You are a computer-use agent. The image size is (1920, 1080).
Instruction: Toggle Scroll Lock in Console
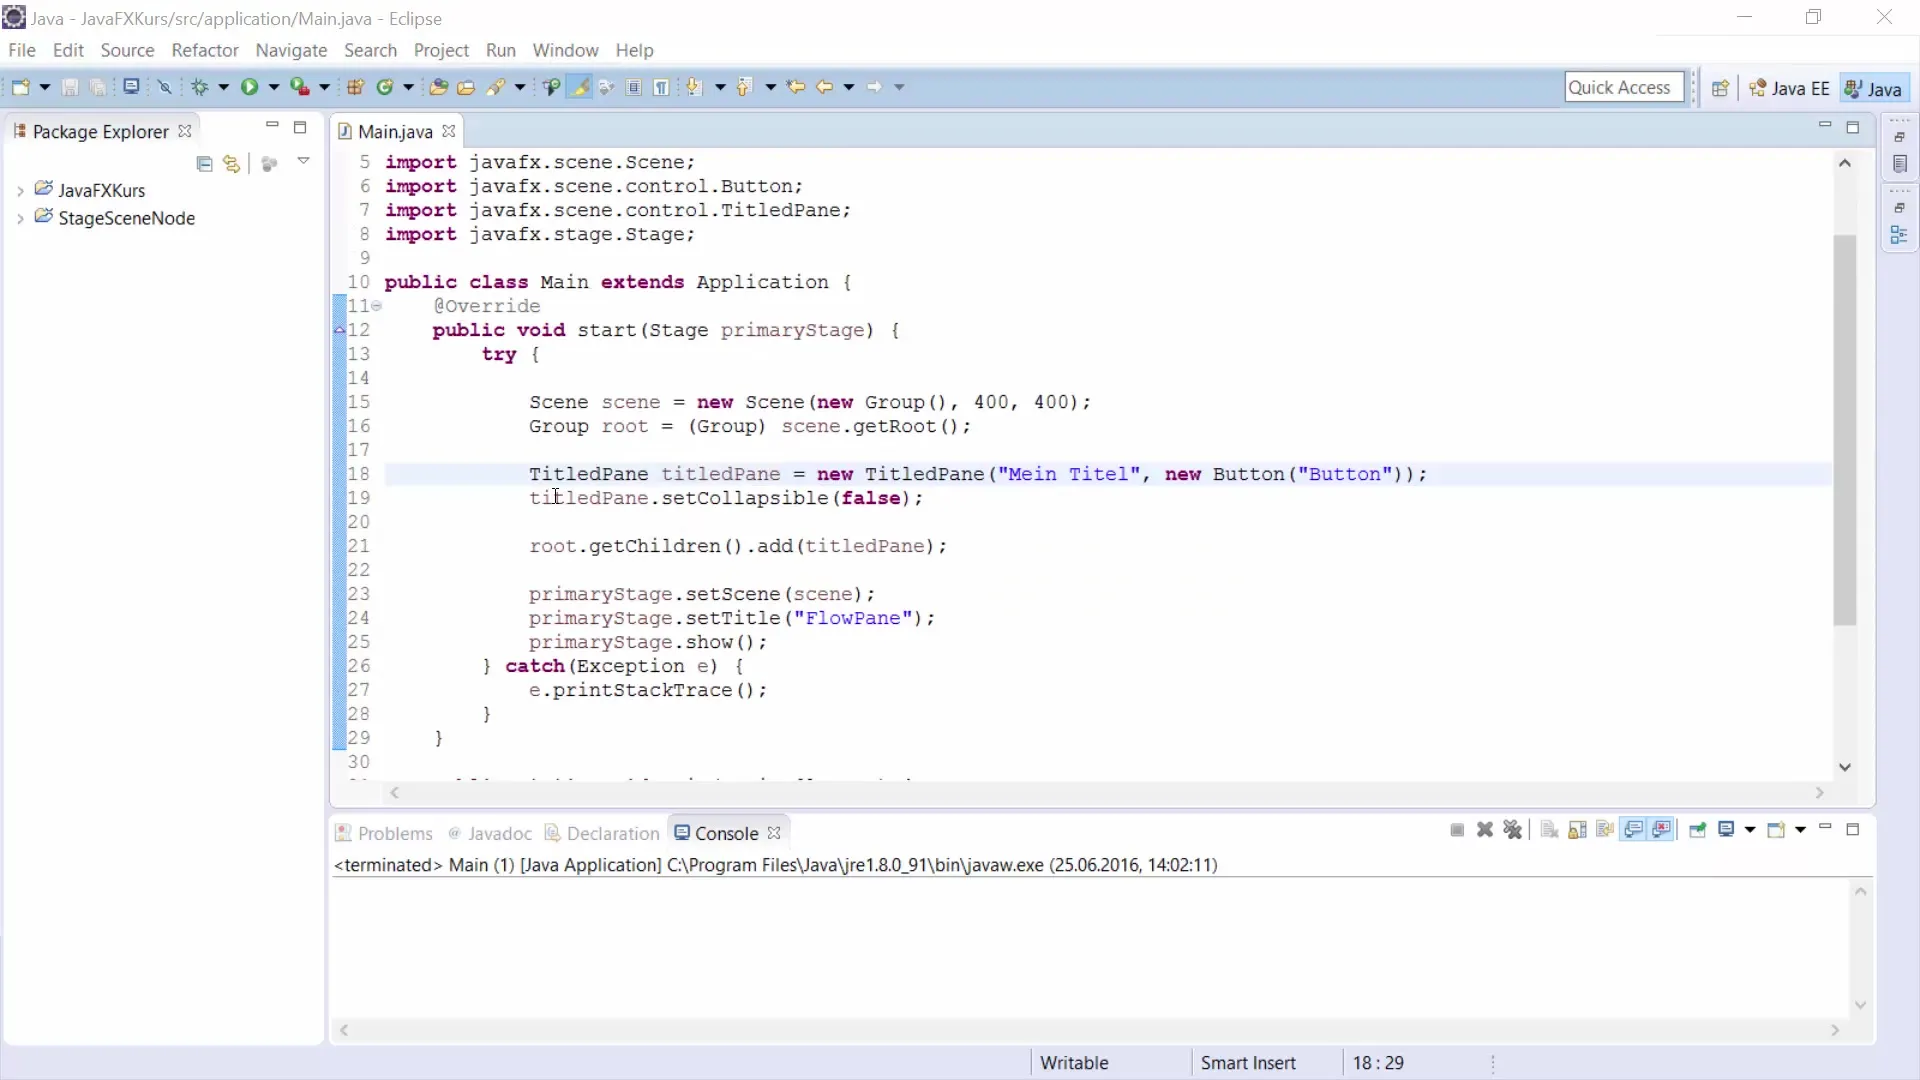(x=1577, y=830)
